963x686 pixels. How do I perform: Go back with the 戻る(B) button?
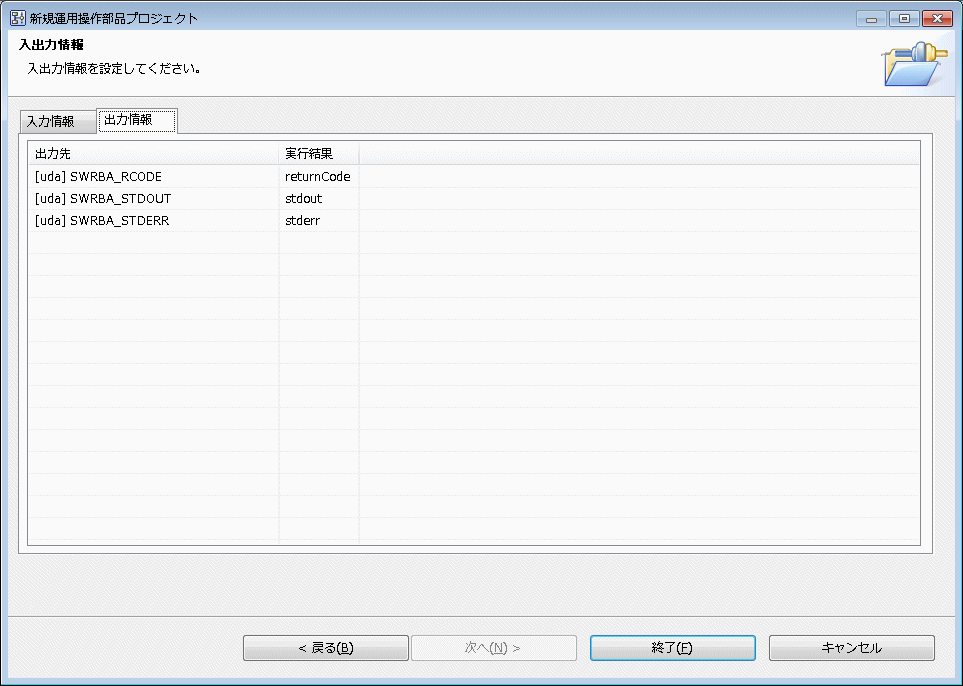[326, 648]
